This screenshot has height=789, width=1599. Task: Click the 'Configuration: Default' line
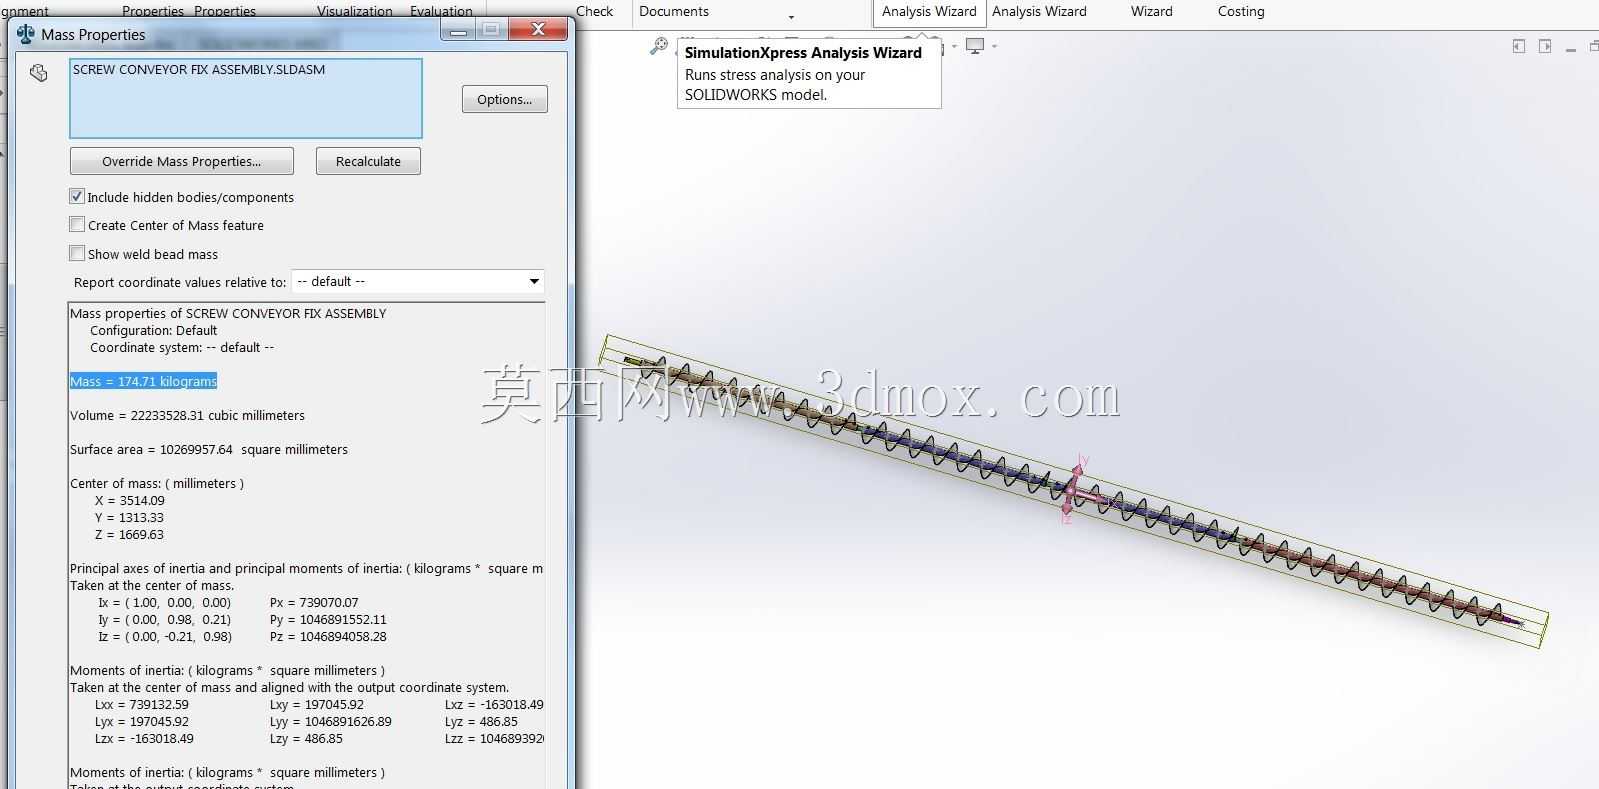tap(154, 330)
